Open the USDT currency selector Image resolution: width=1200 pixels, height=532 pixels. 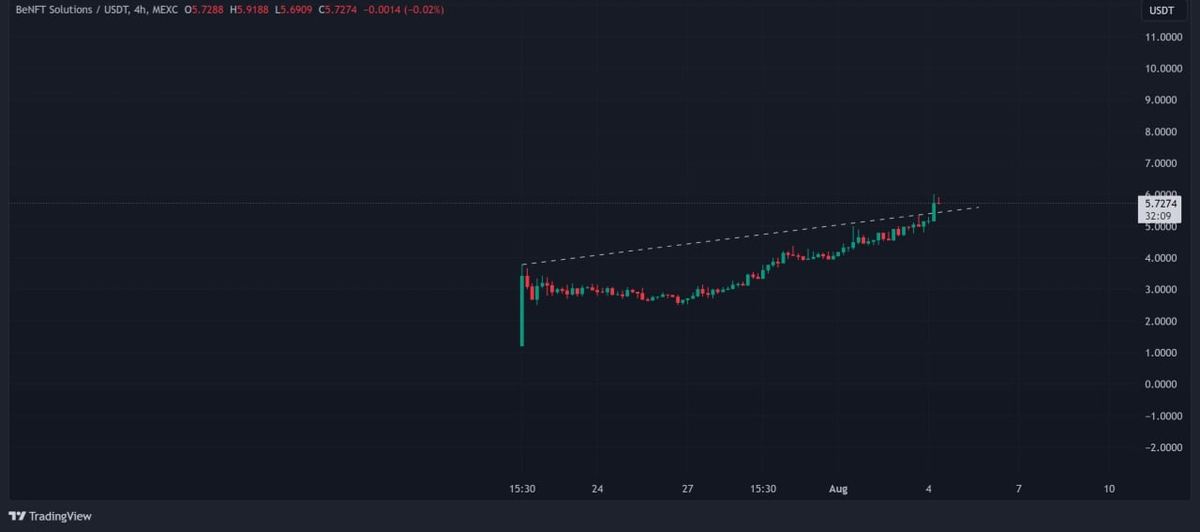coord(1161,10)
